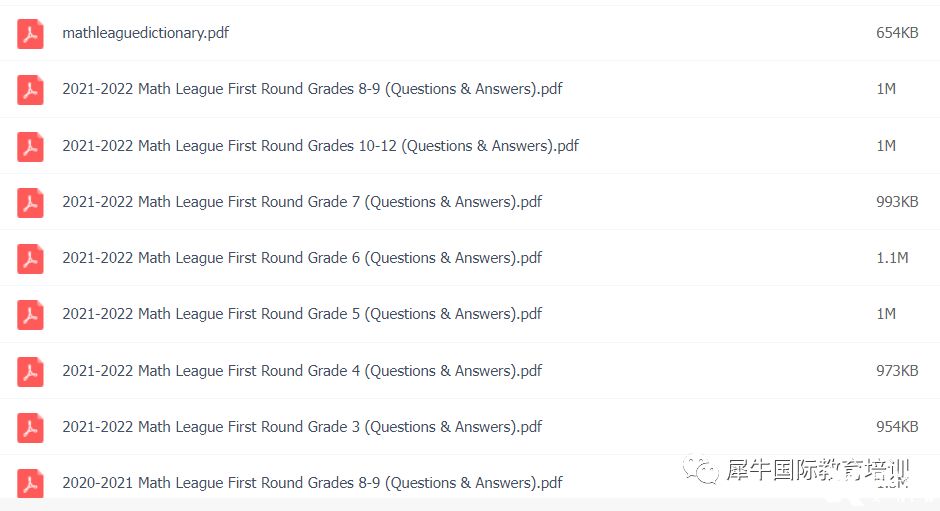Click the PDF icon for 2020-2021 Grades 8-9 file
Viewport: 940px width, 511px height.
tap(30, 483)
